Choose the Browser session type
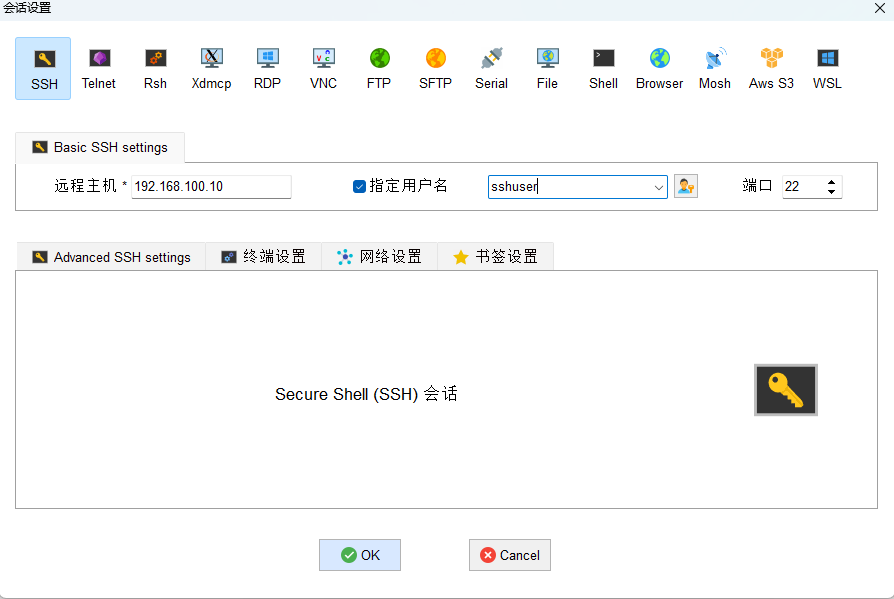The image size is (894, 599). [x=659, y=68]
